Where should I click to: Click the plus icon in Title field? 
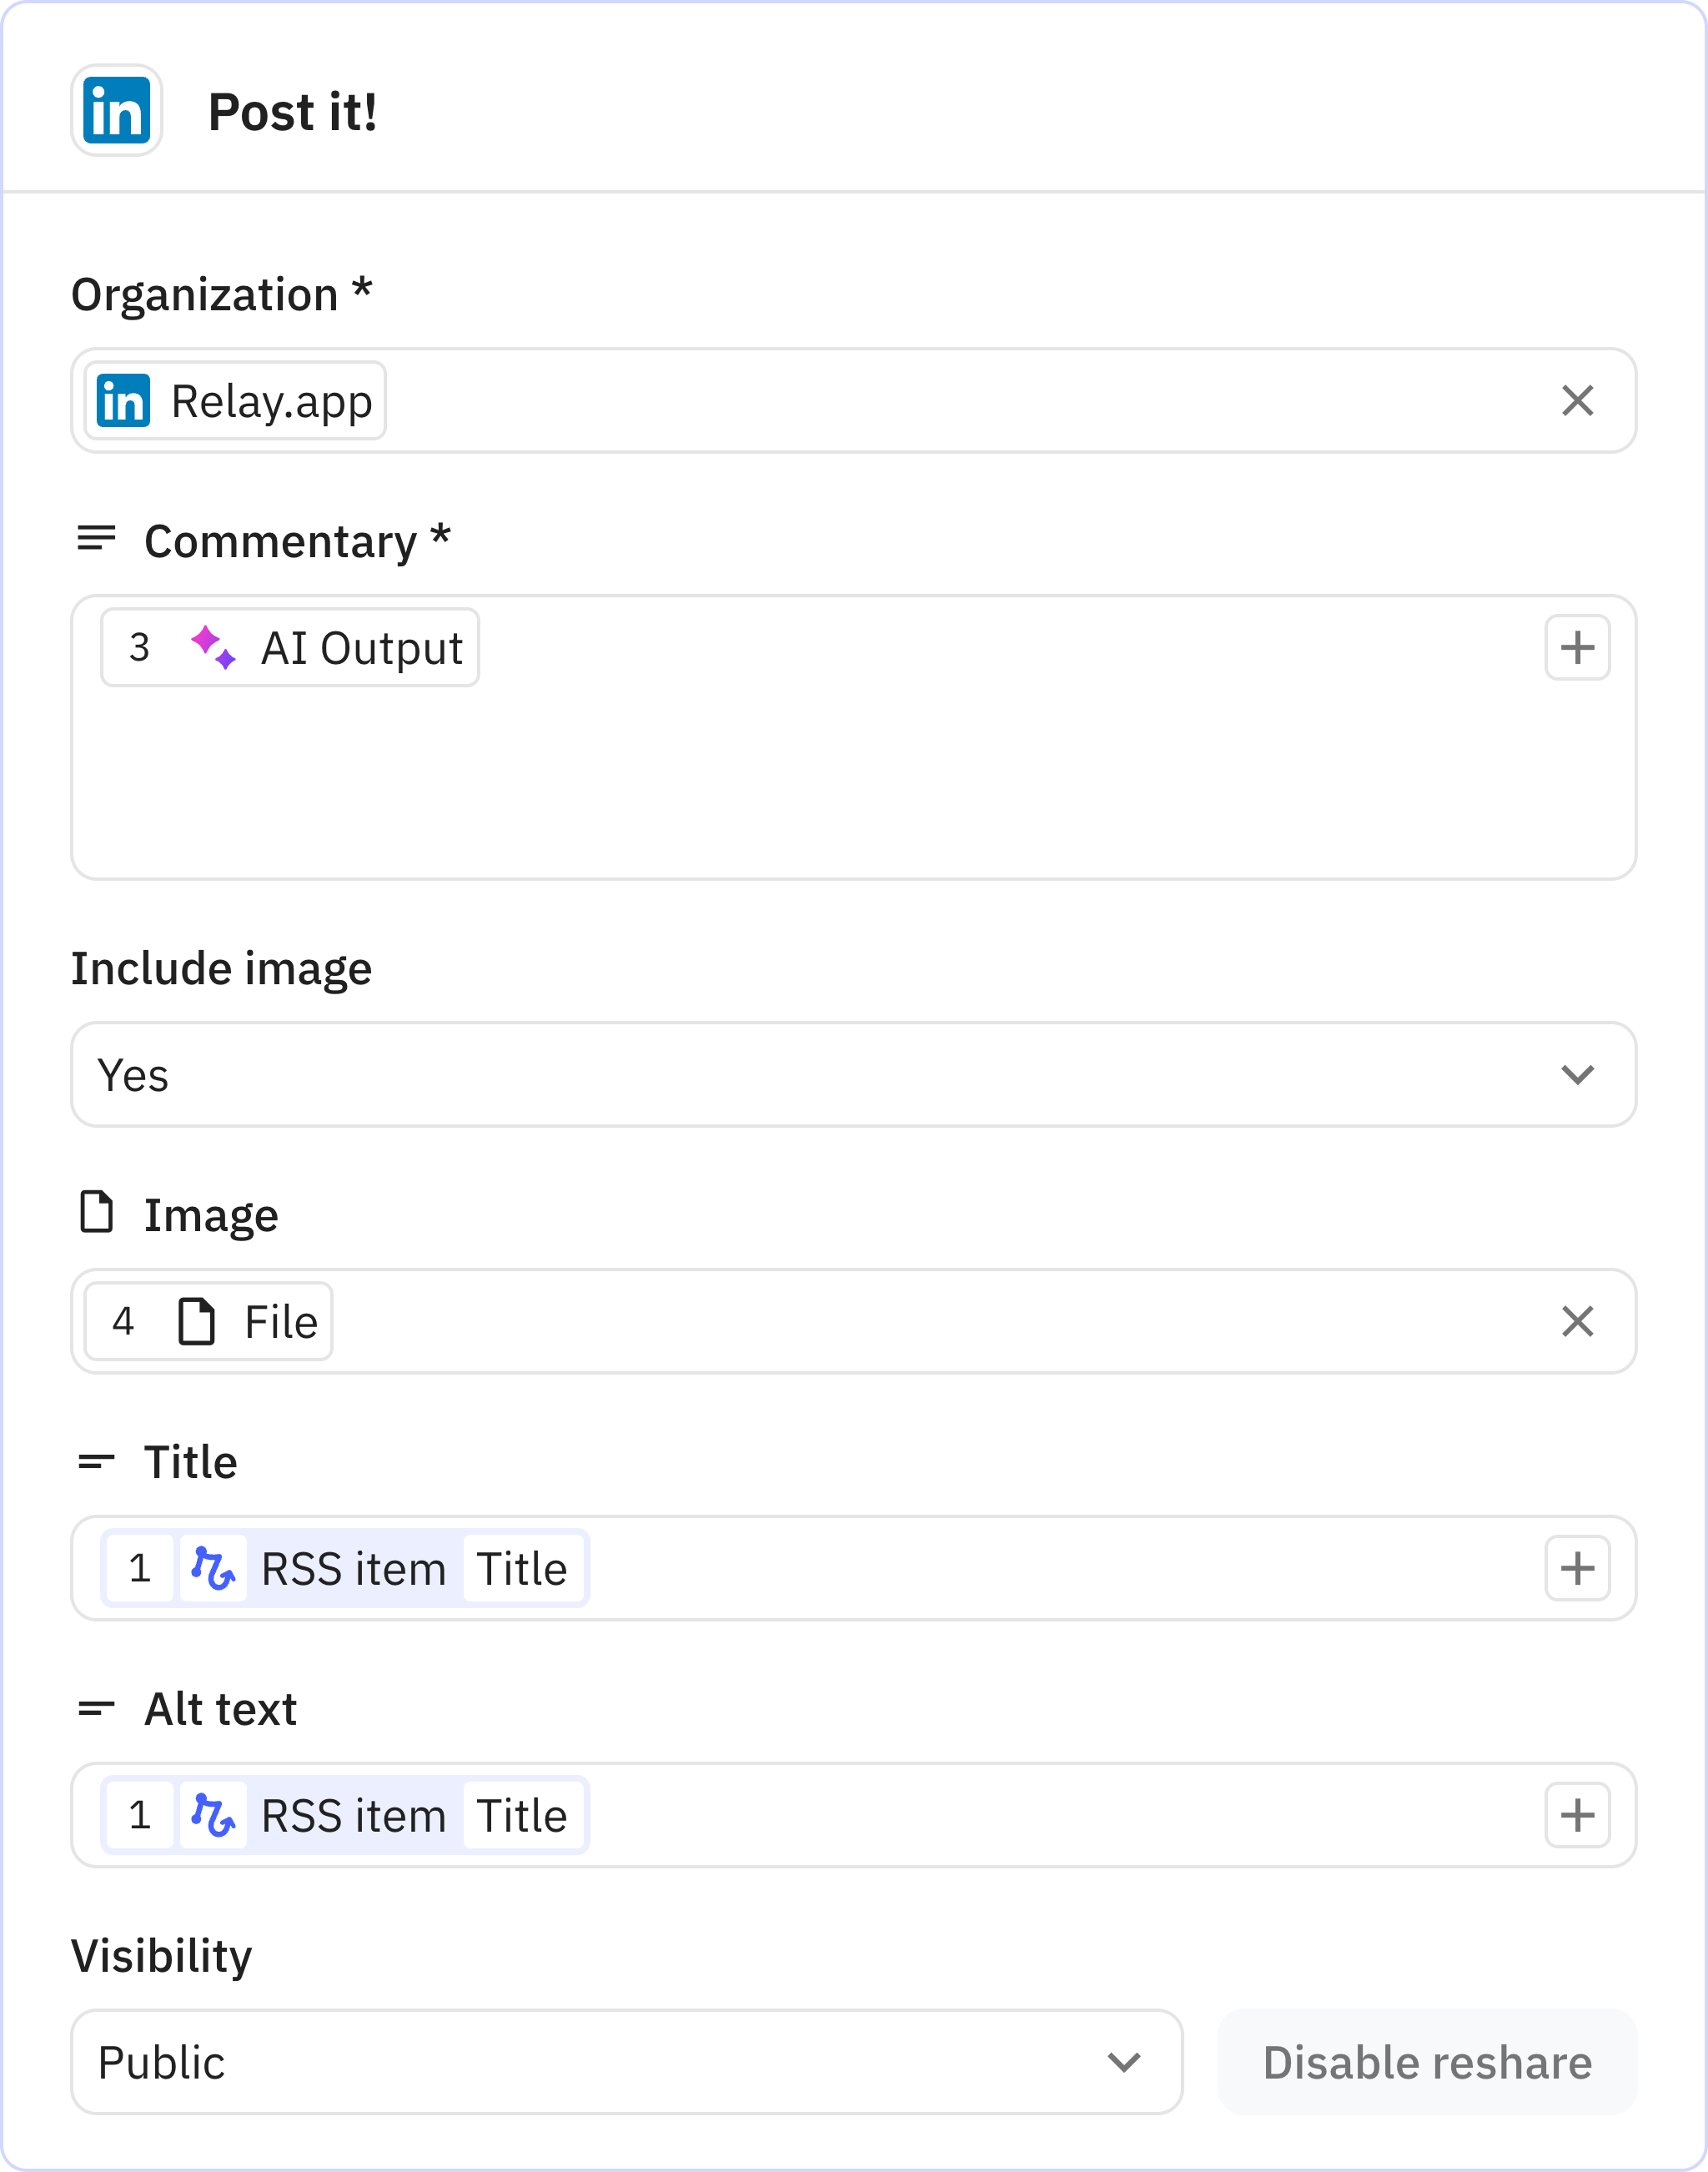pyautogui.click(x=1577, y=1568)
